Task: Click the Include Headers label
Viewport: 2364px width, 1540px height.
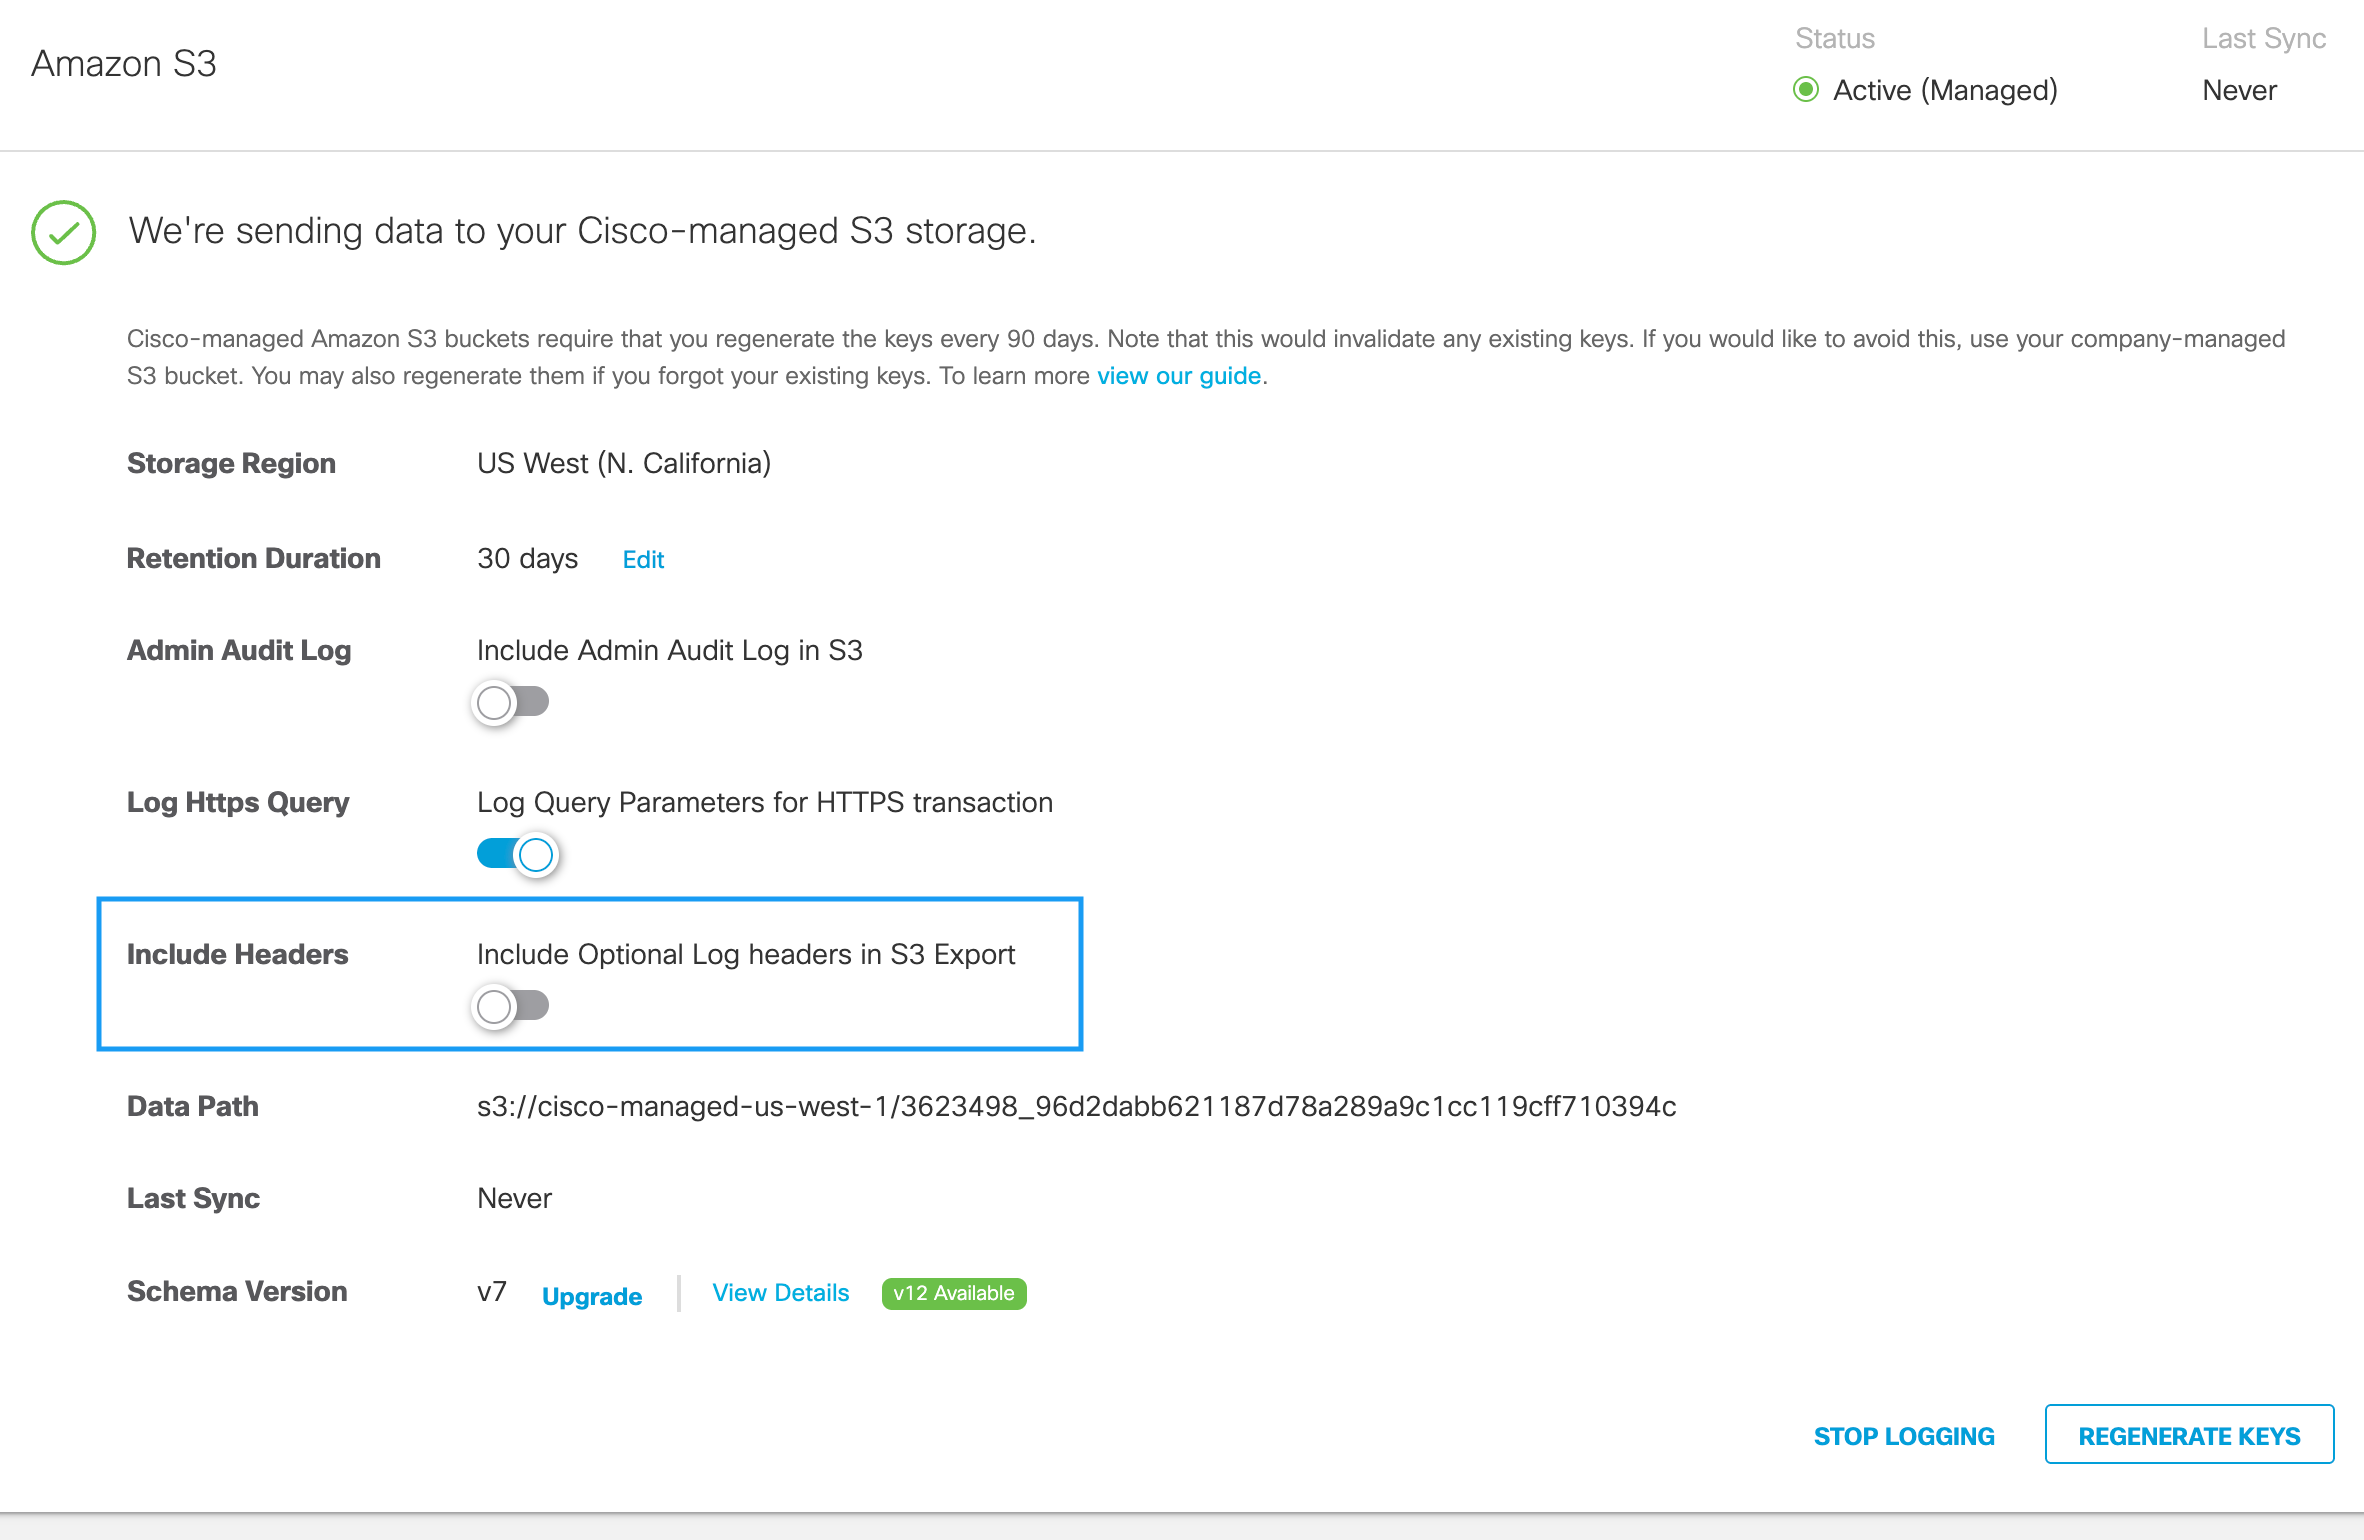Action: pos(237,954)
